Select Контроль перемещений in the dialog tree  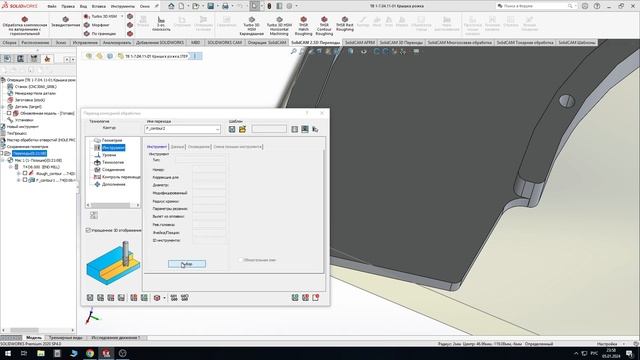[x=121, y=177]
